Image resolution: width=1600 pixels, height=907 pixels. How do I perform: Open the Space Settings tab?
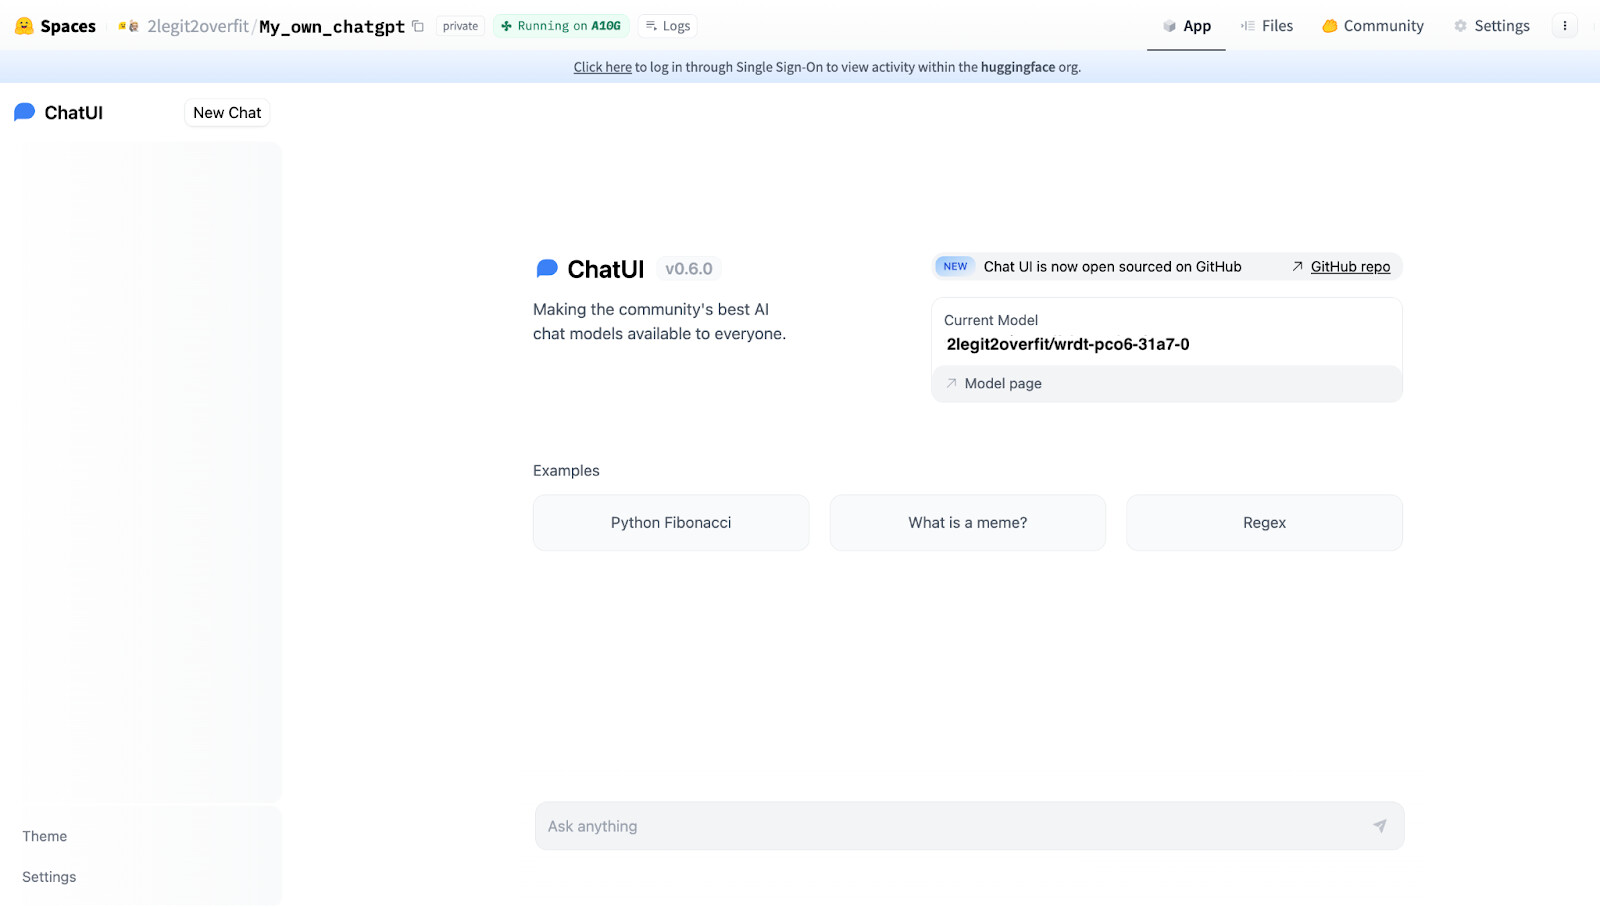1491,26
